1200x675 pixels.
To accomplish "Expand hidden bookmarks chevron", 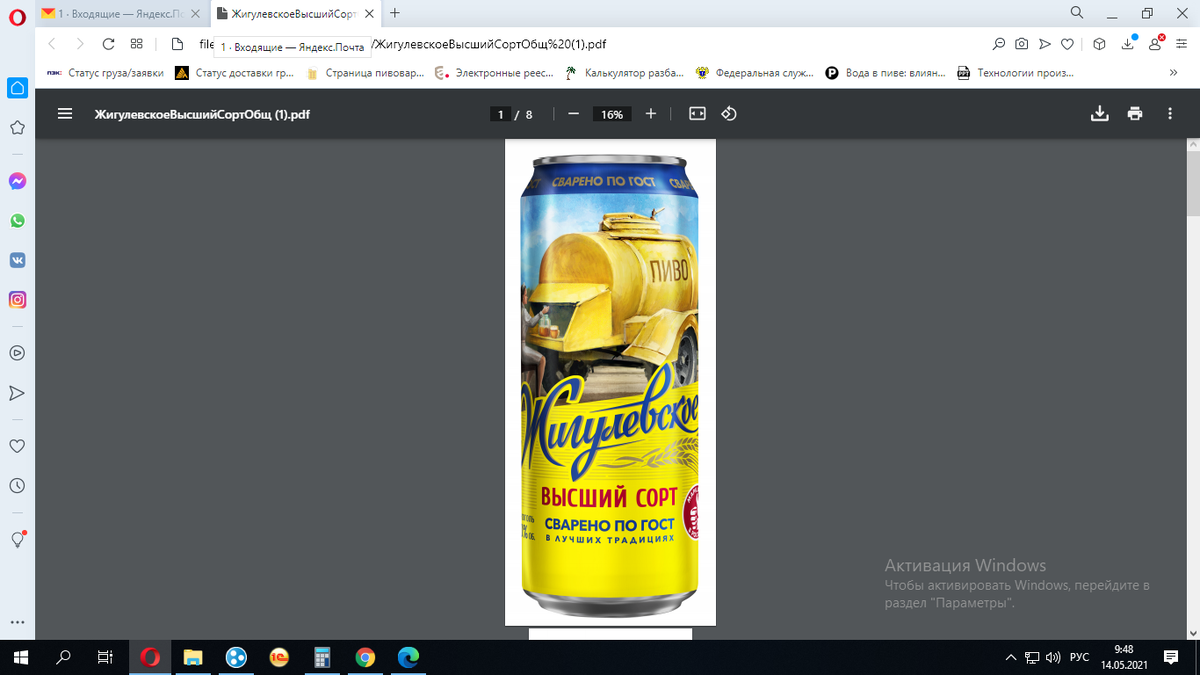I will [1173, 73].
